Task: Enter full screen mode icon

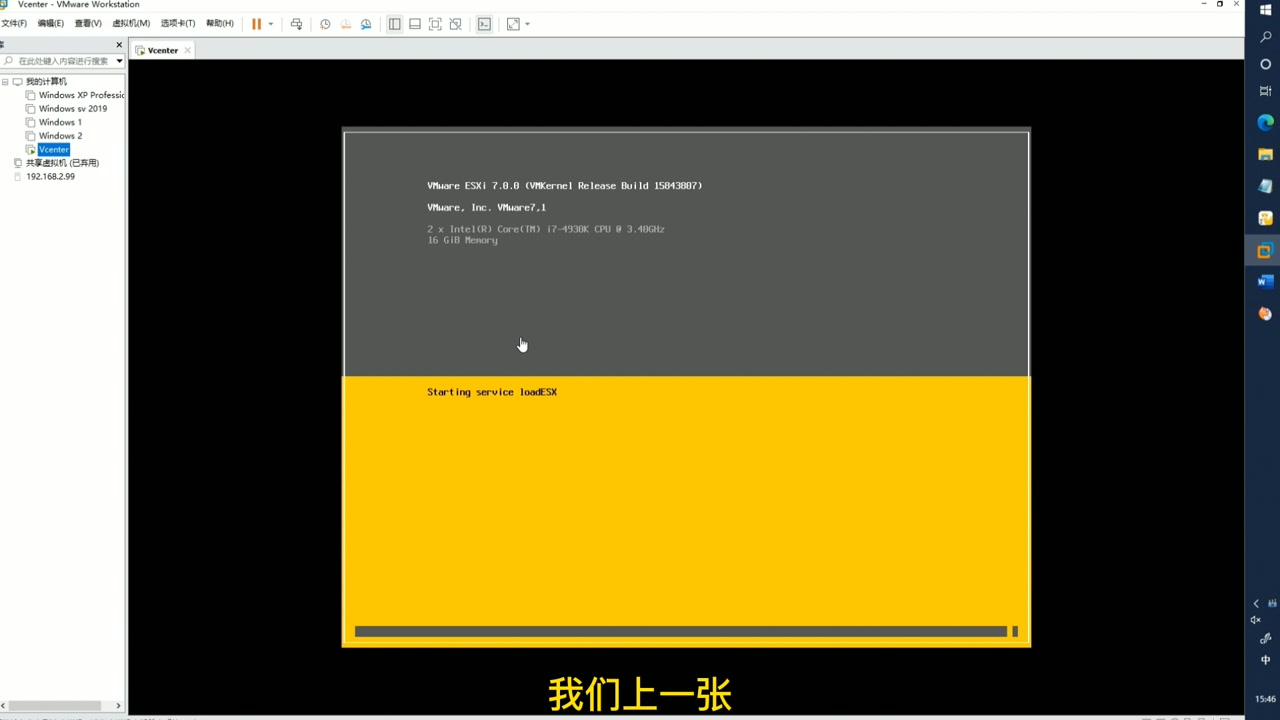Action: point(435,24)
